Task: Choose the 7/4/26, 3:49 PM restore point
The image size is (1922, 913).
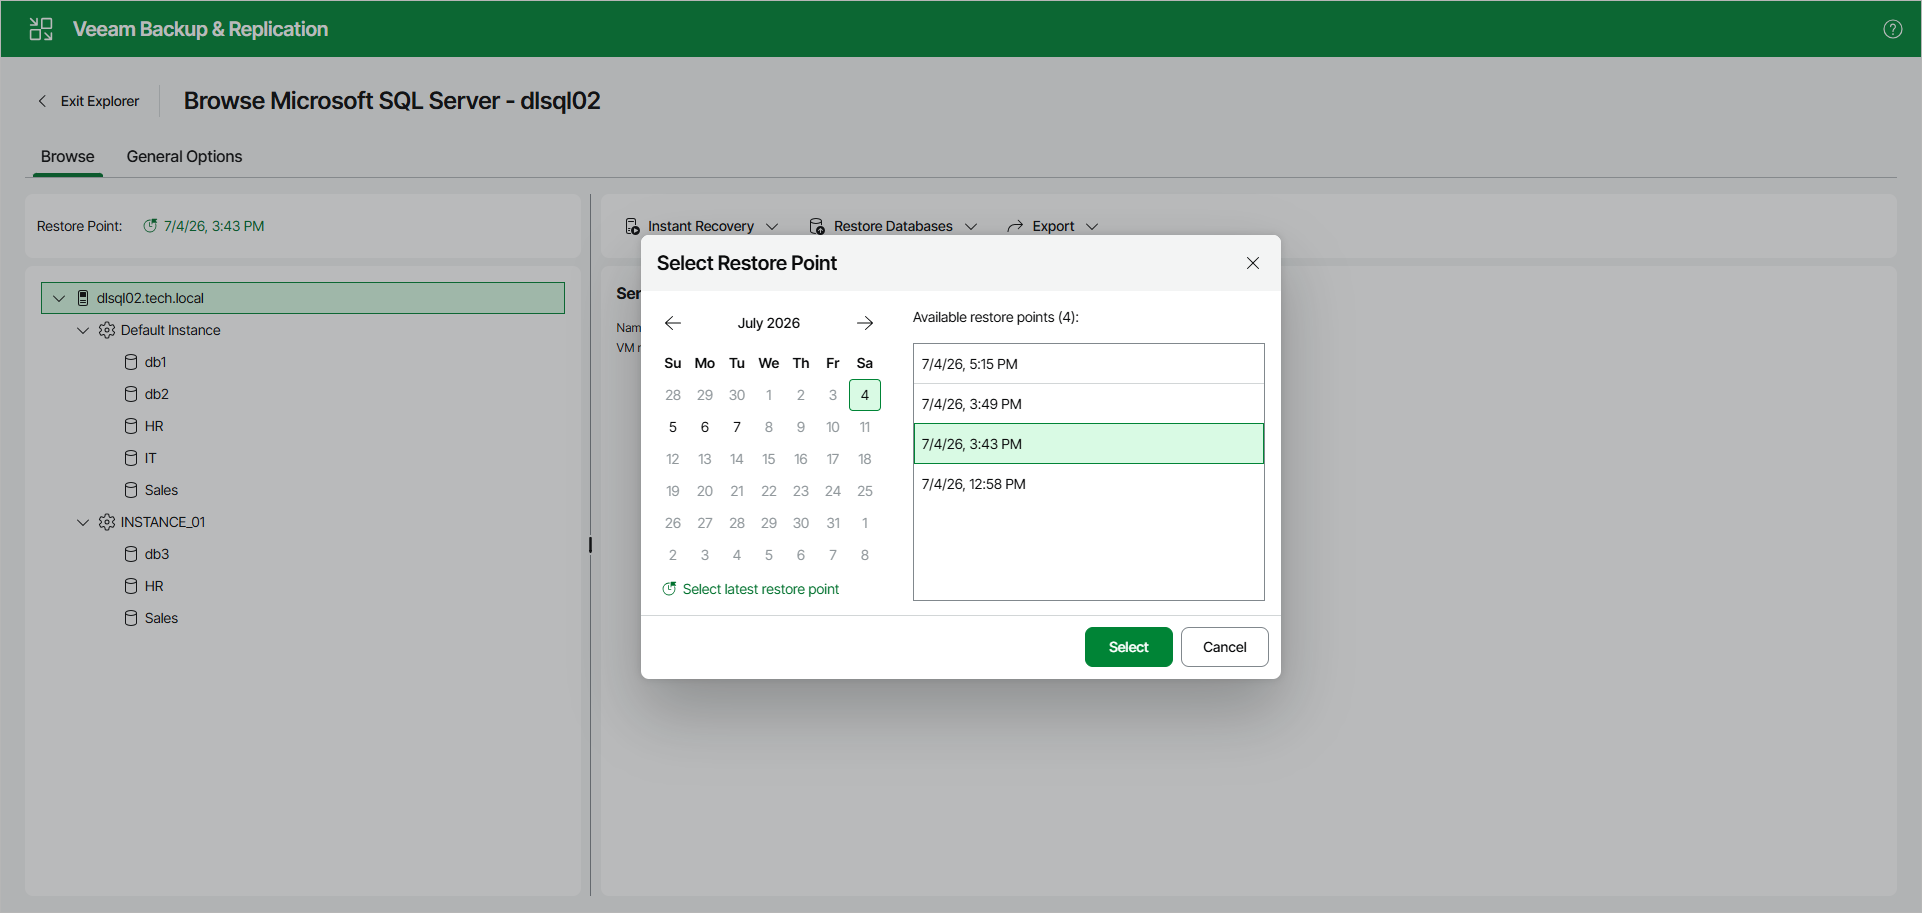Action: tap(1088, 404)
